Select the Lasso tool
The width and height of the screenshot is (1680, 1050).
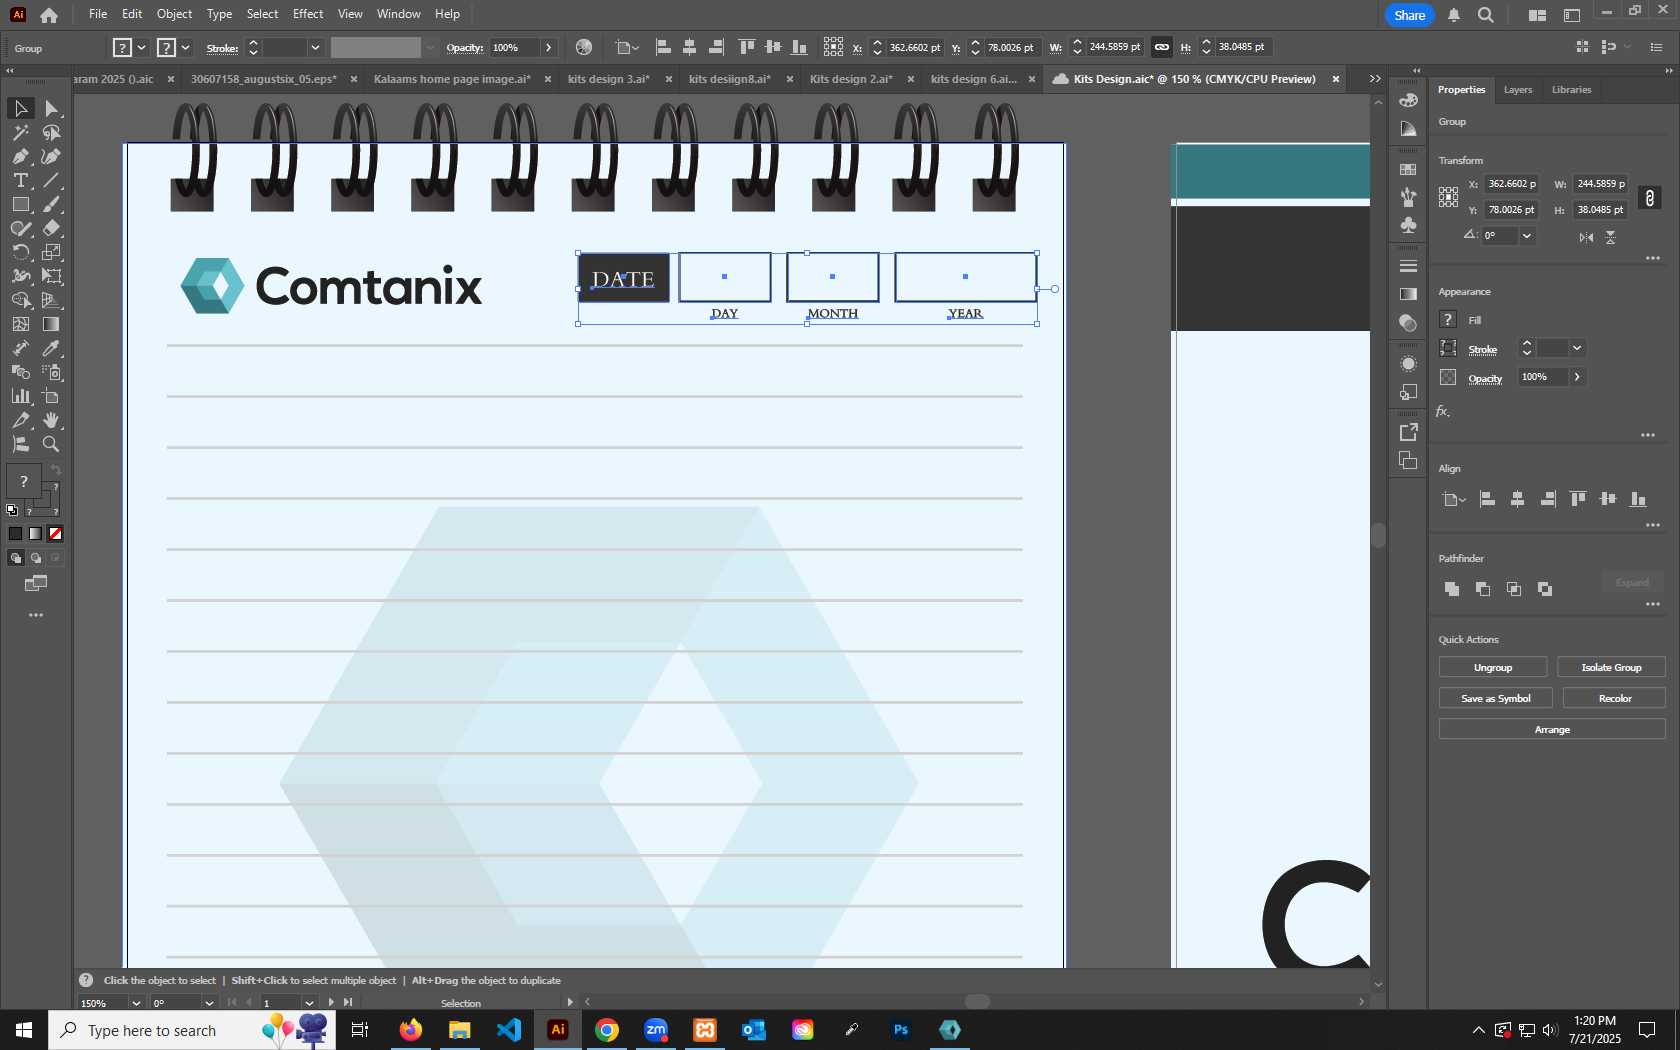pyautogui.click(x=52, y=132)
